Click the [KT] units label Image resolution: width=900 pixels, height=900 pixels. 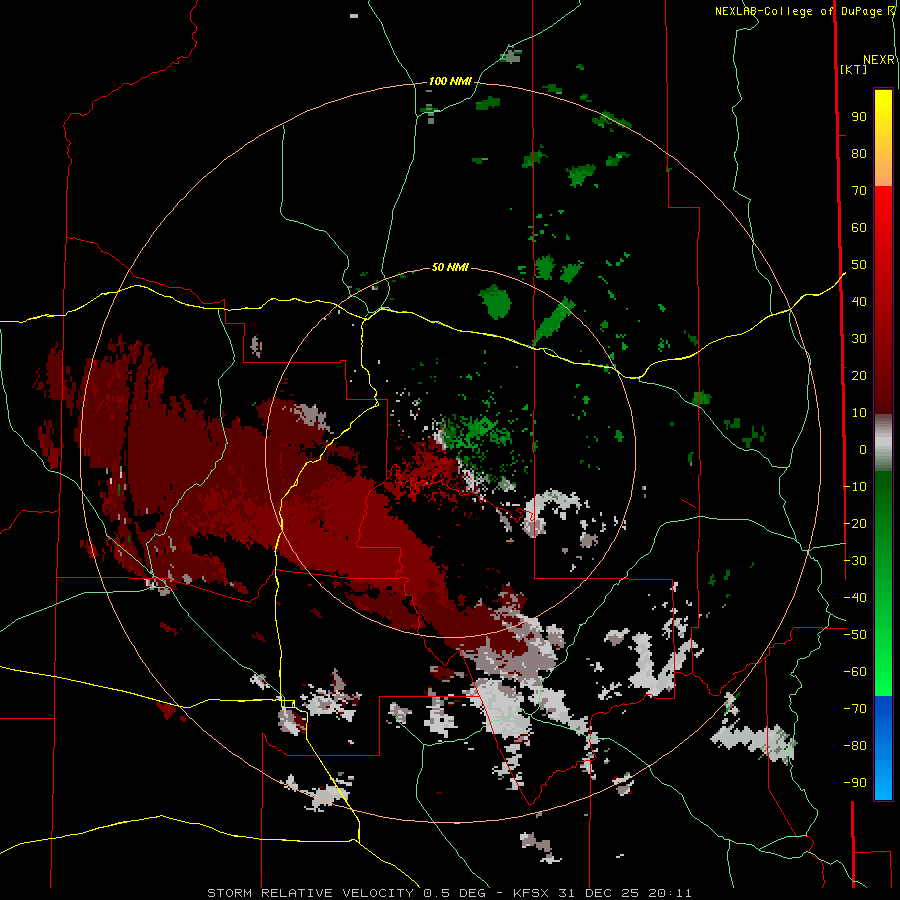853,69
